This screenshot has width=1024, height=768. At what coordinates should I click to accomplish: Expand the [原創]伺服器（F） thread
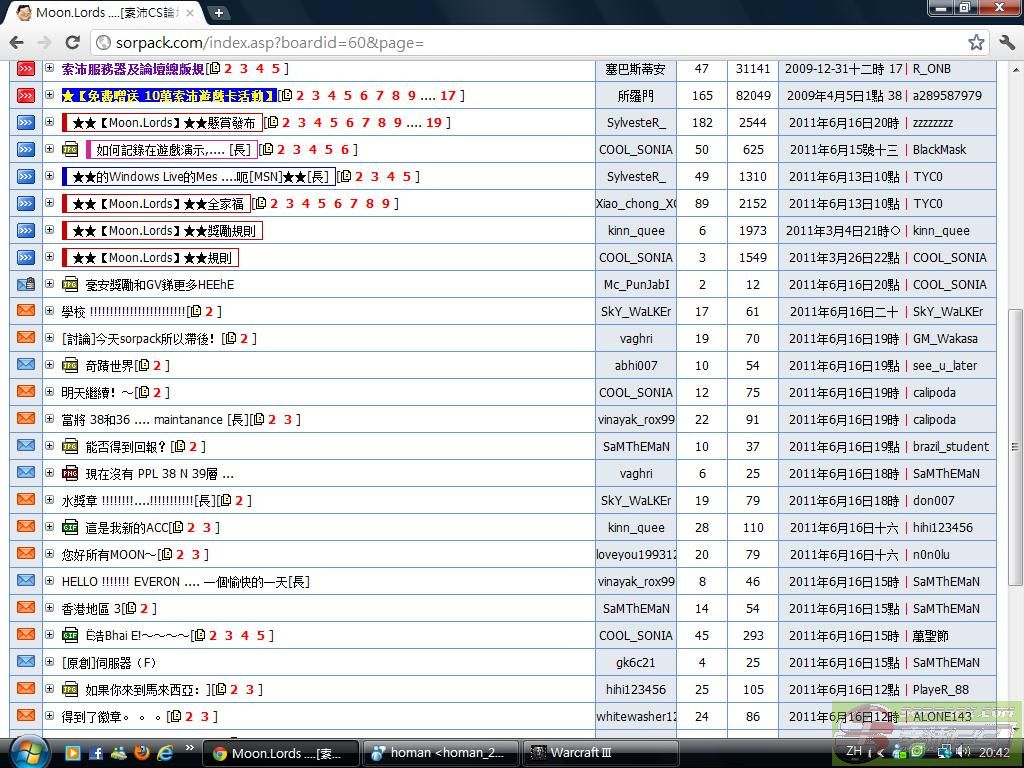pyautogui.click(x=49, y=662)
